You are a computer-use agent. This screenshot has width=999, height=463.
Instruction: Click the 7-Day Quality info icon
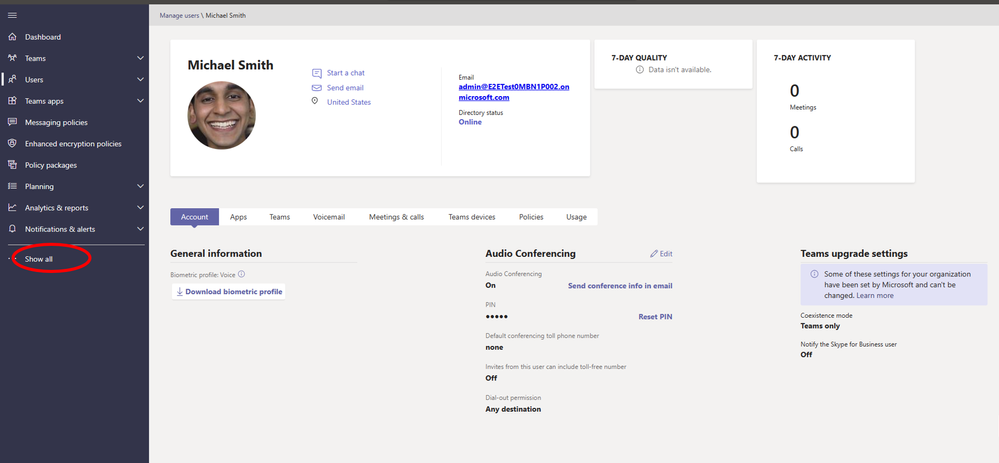[640, 69]
